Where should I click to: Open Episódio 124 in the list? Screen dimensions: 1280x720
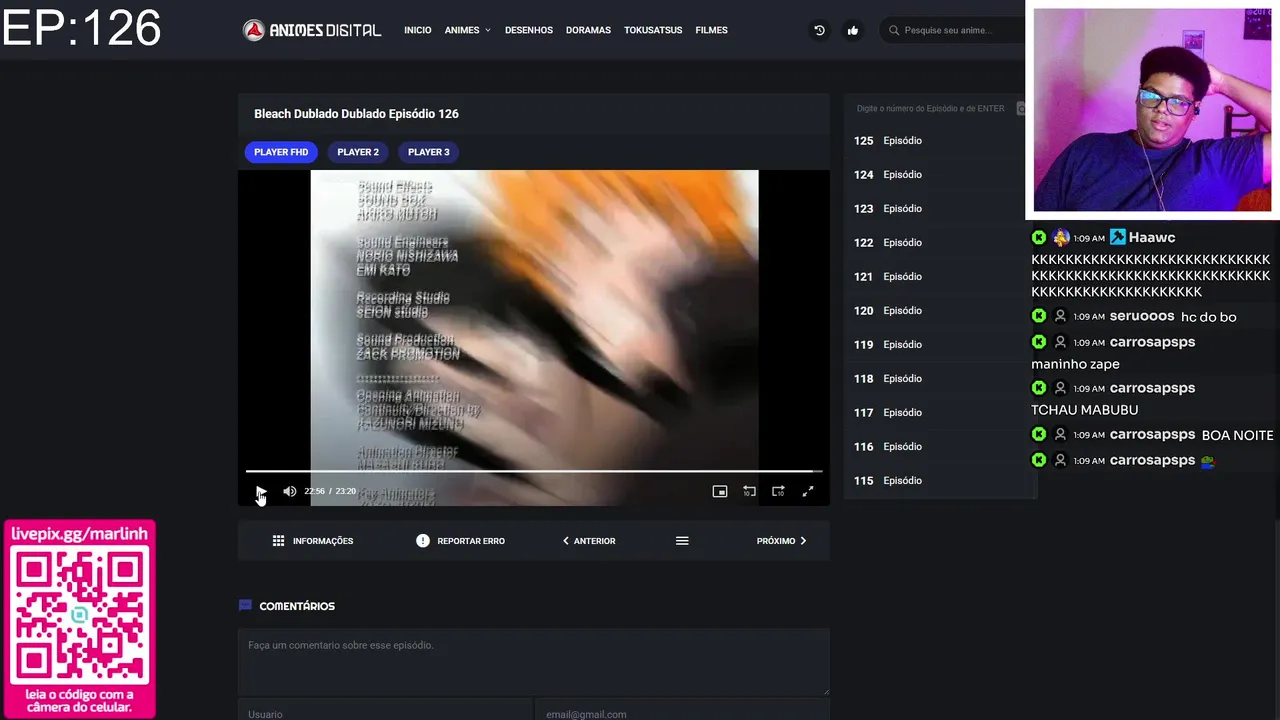tap(938, 175)
